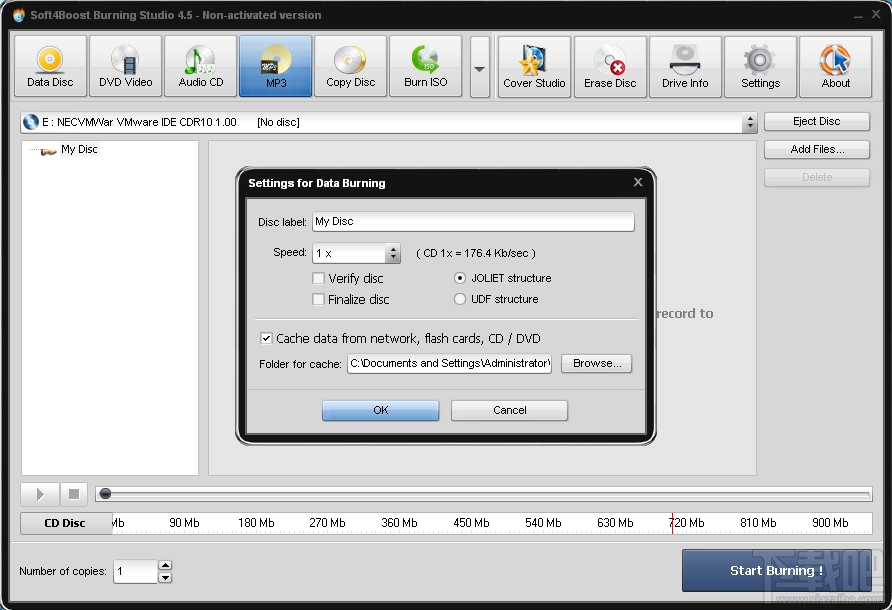This screenshot has width=892, height=610.
Task: Increase number of copies with stepper arrow
Action: coord(166,565)
